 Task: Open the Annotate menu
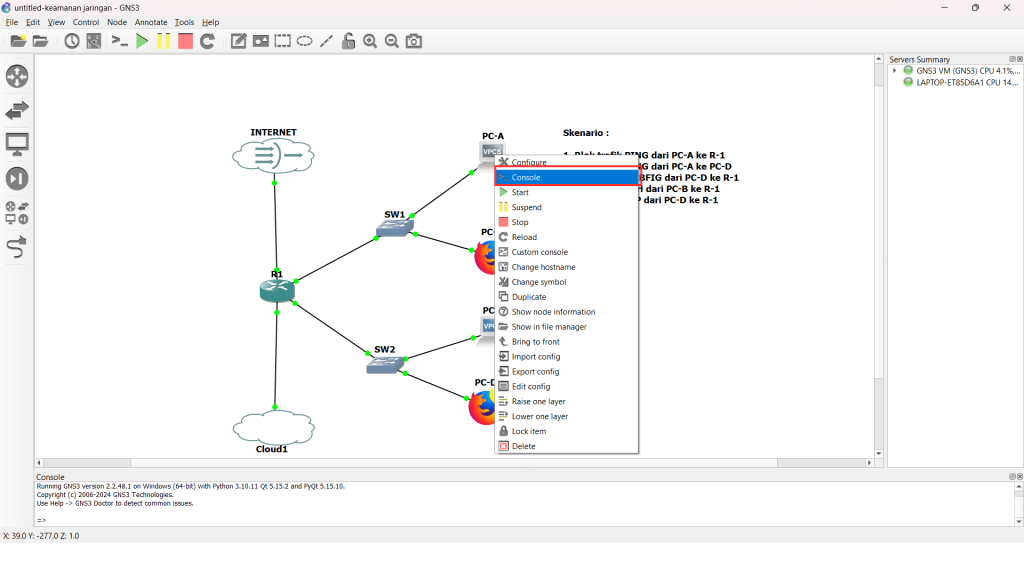[151, 22]
